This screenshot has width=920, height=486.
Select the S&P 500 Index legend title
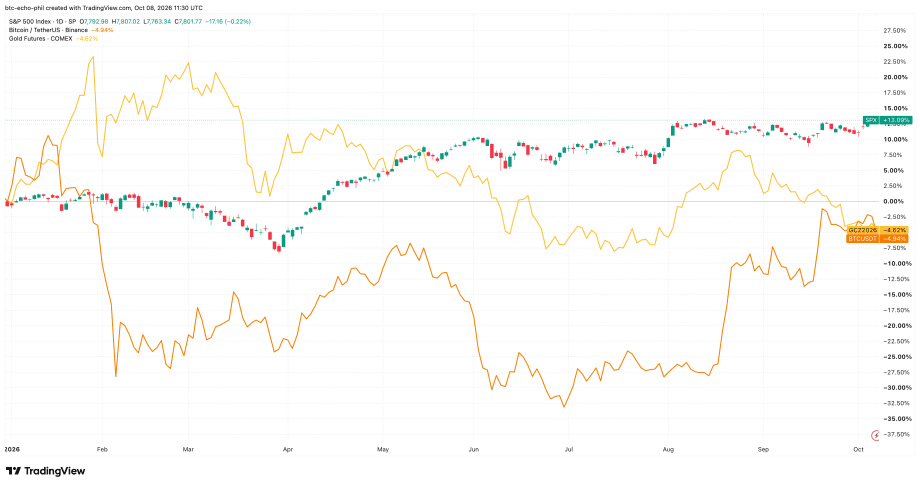coord(43,22)
